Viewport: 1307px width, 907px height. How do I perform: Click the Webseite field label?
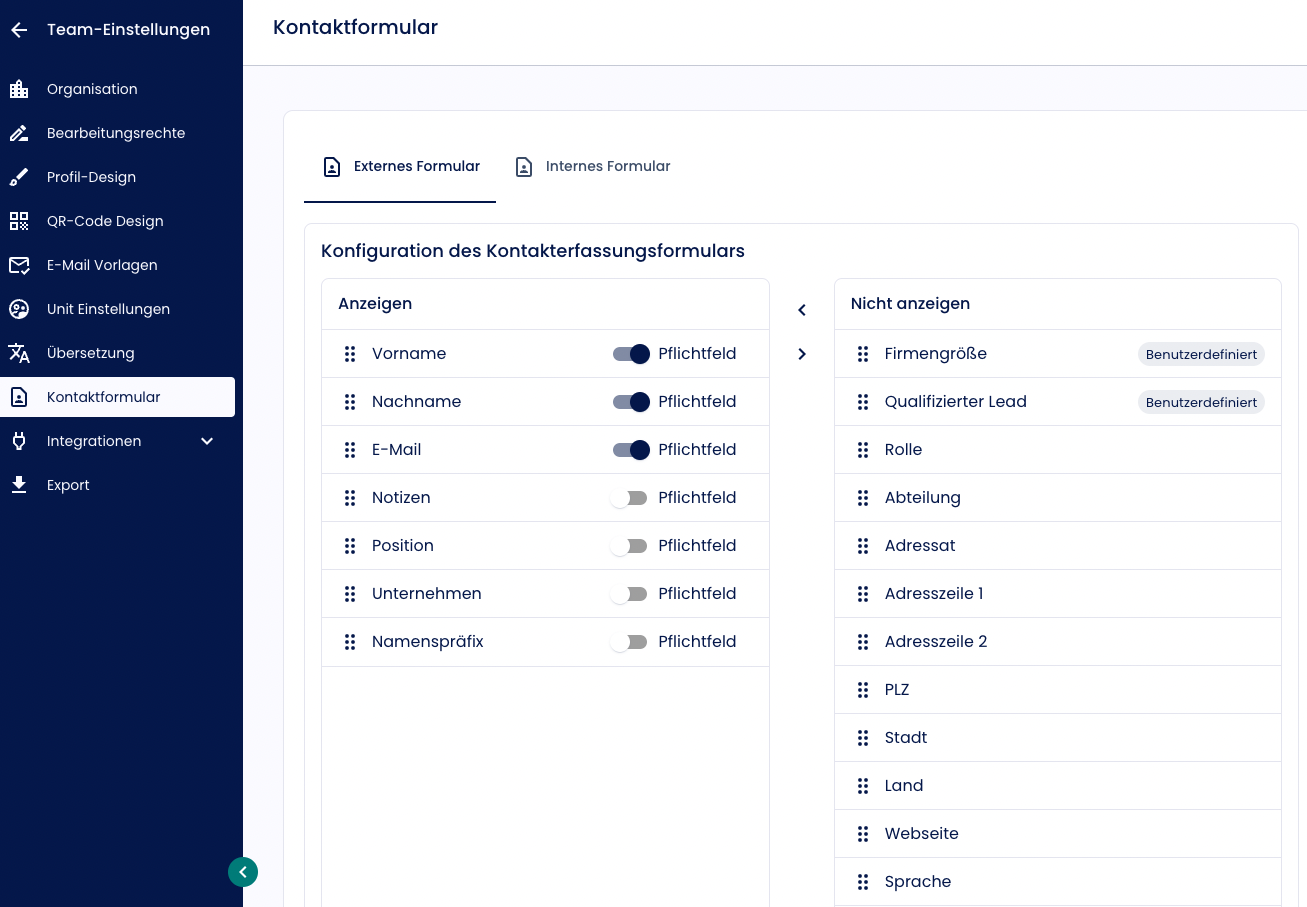(921, 834)
